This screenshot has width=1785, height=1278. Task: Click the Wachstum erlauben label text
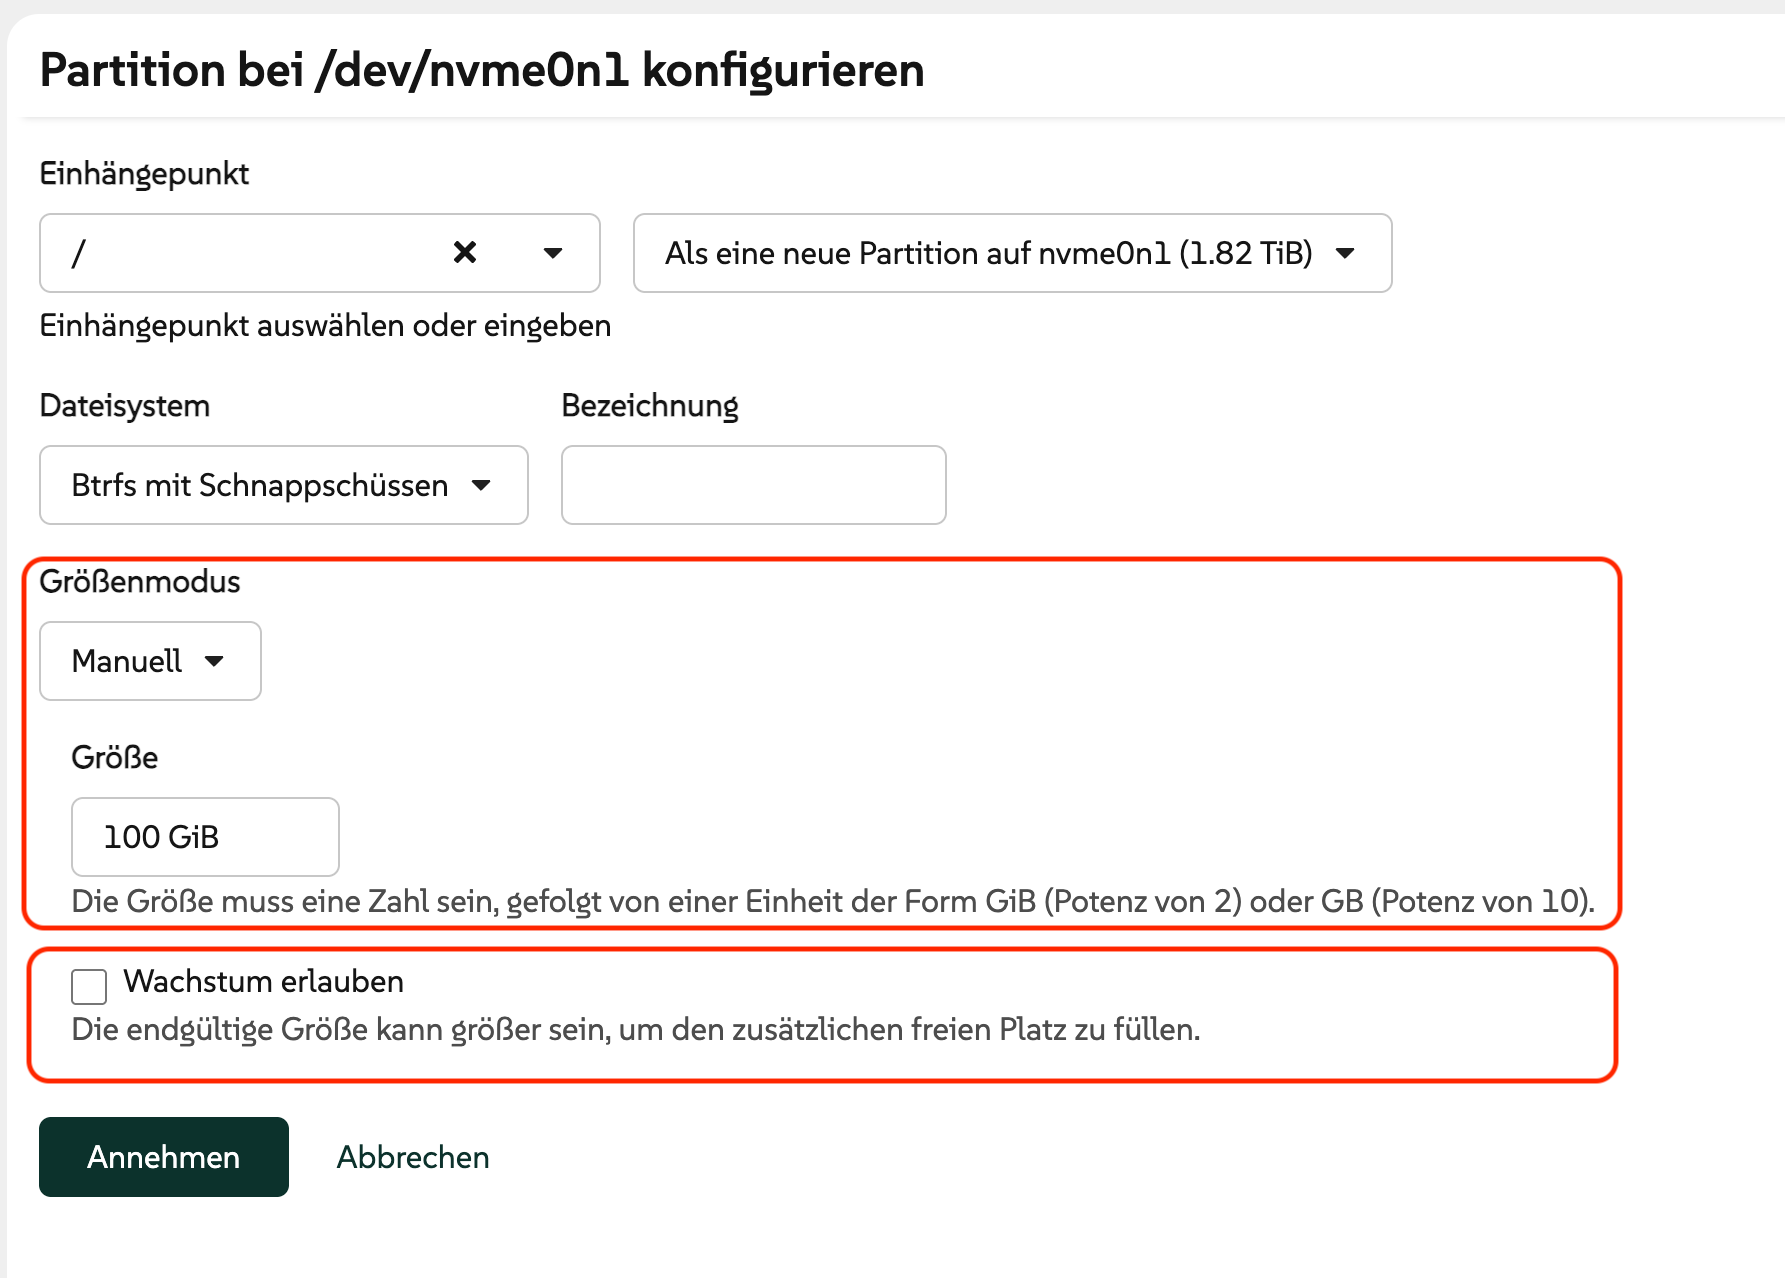tap(263, 982)
